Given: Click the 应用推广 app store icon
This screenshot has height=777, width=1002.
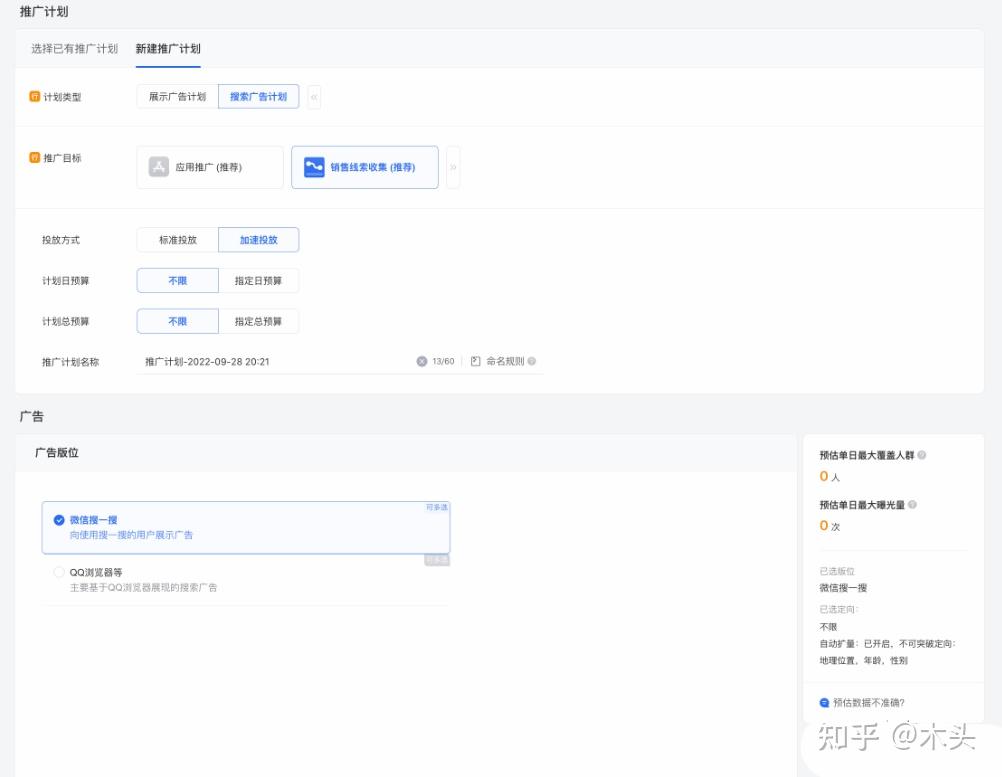Looking at the screenshot, I should click(x=159, y=167).
